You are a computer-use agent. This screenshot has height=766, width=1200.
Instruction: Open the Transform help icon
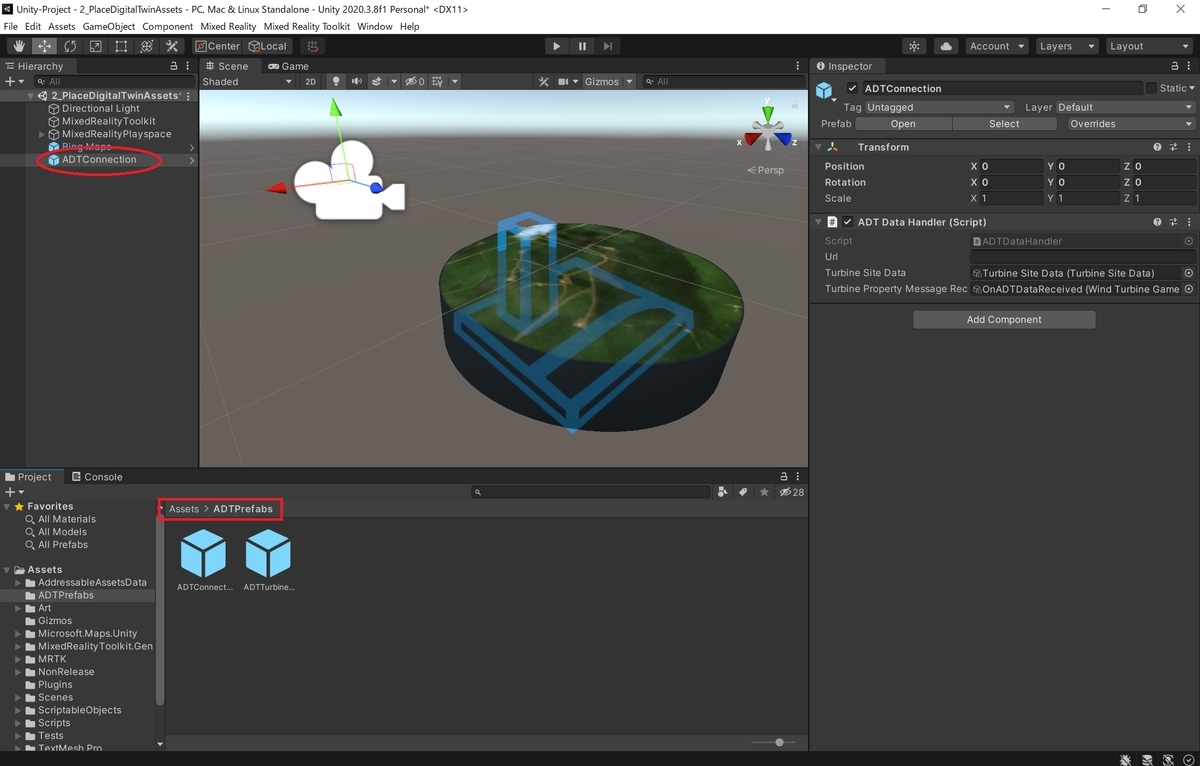pyautogui.click(x=1157, y=147)
